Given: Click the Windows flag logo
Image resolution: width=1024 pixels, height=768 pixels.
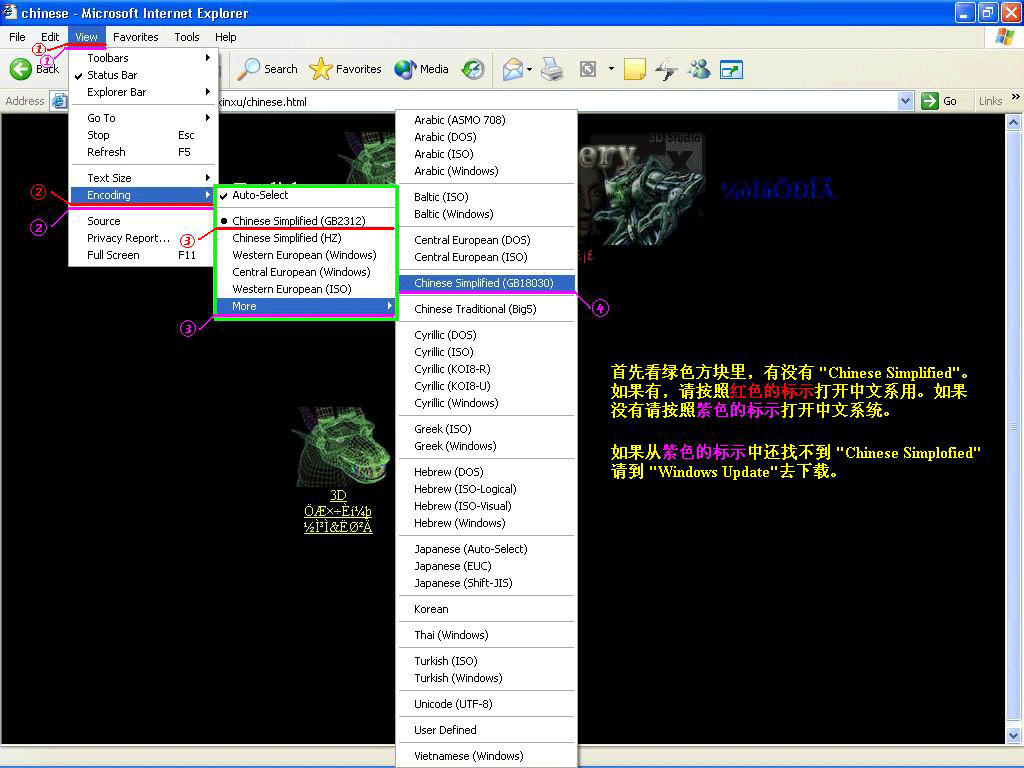Looking at the screenshot, I should coord(1004,37).
